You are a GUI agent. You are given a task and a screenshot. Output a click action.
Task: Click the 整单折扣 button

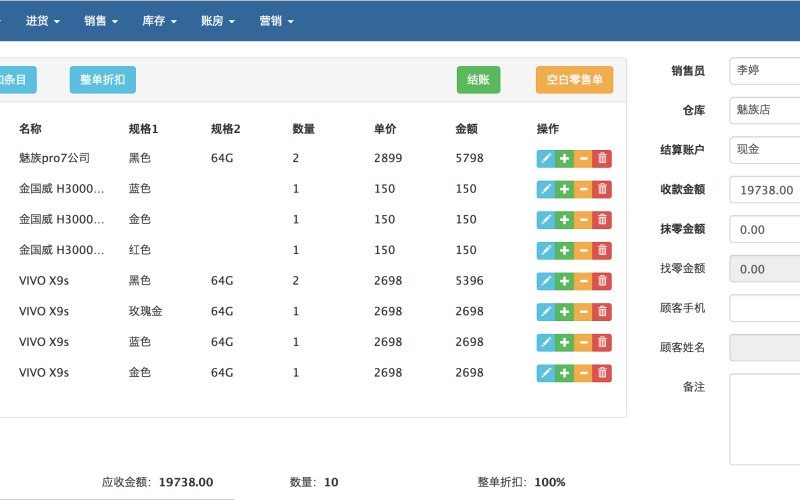pos(103,80)
